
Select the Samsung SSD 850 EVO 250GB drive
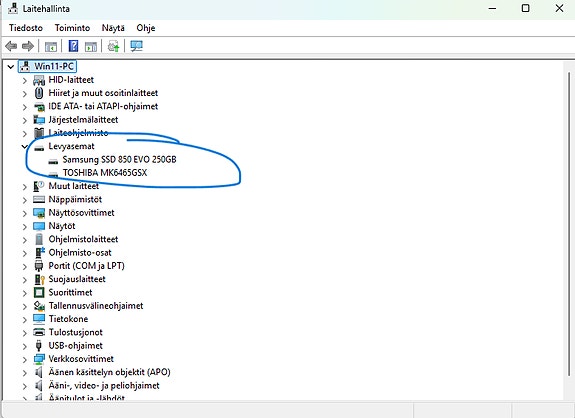(119, 160)
